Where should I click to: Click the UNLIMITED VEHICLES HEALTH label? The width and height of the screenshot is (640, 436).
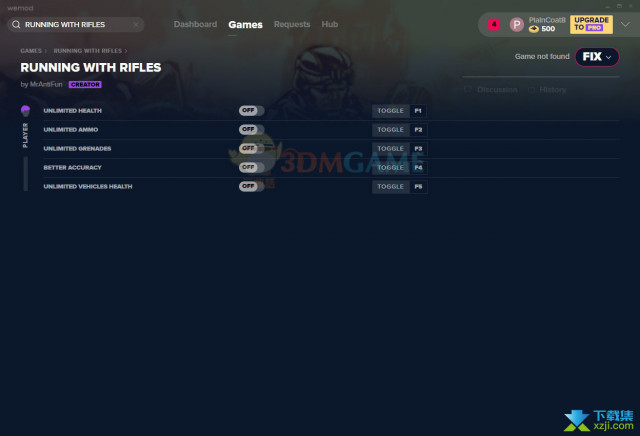[x=88, y=187]
